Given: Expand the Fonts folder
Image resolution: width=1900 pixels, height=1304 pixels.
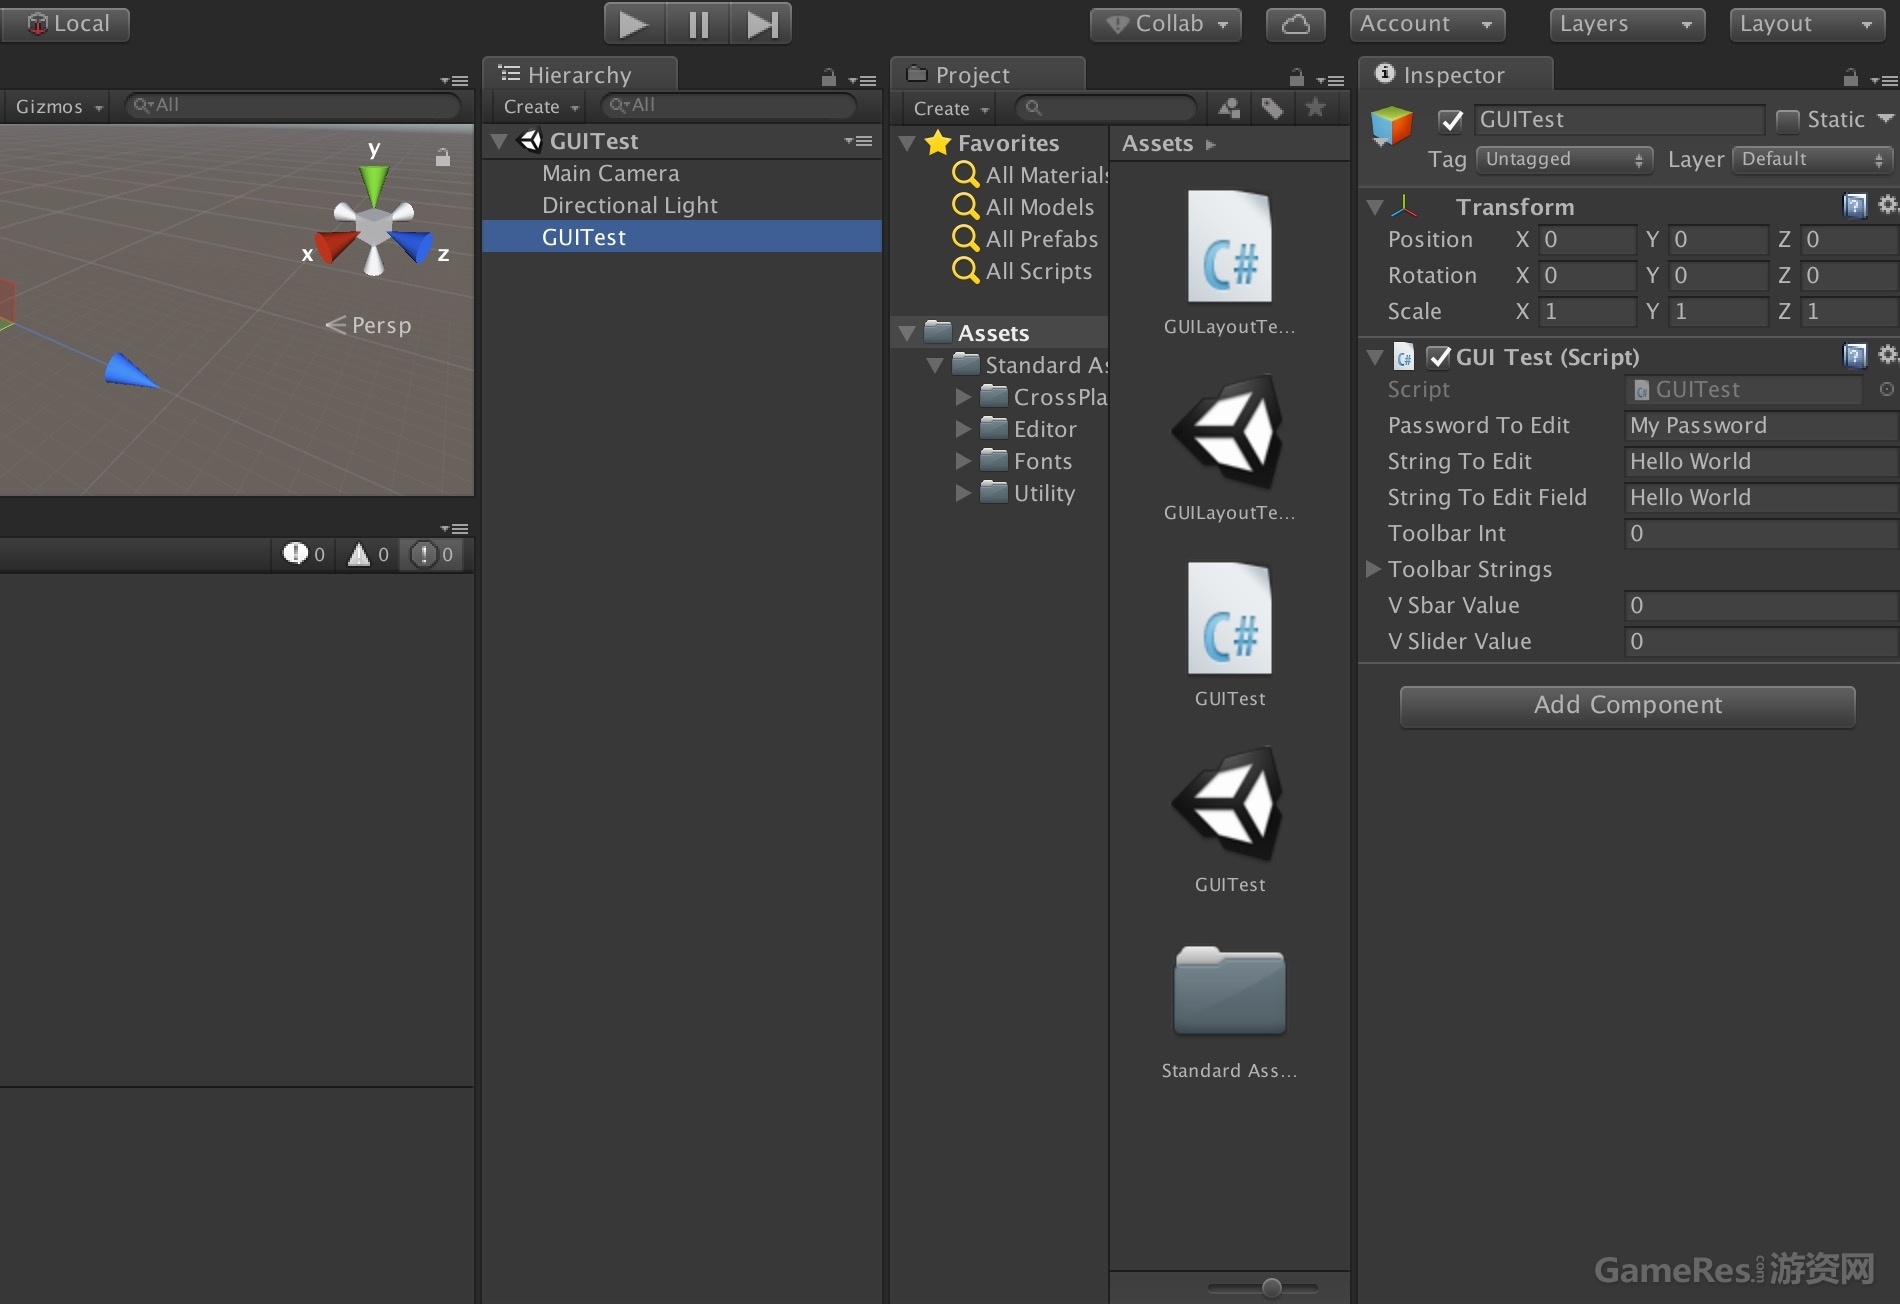Looking at the screenshot, I should coord(964,461).
